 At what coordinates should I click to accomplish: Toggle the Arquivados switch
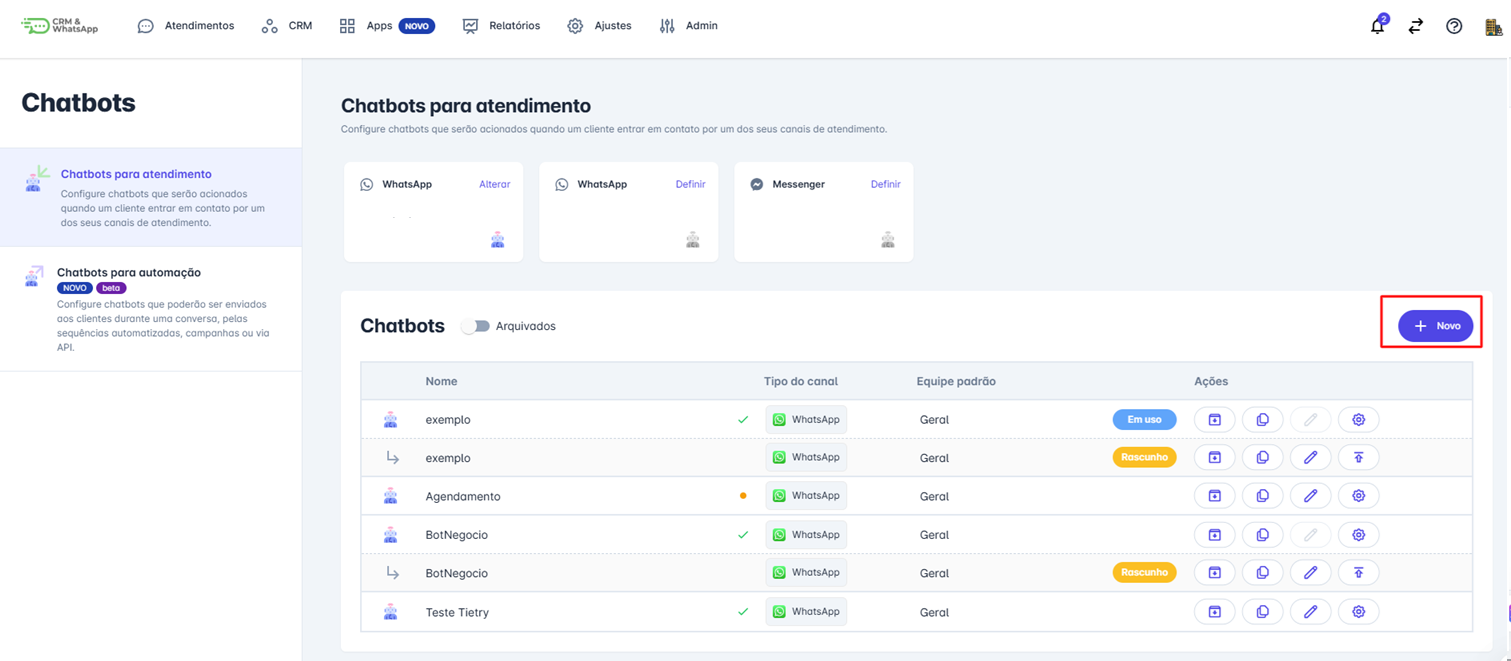(x=476, y=326)
